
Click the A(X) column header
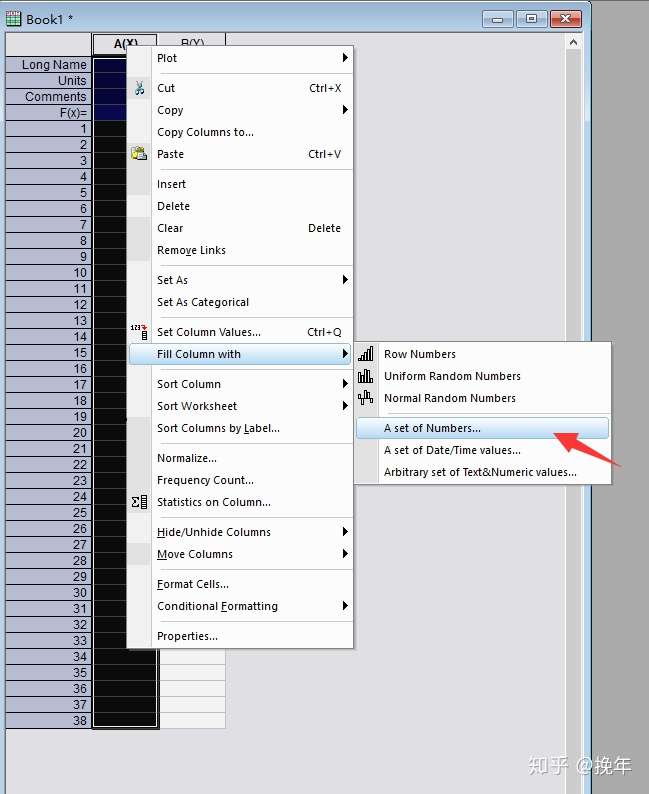(125, 44)
